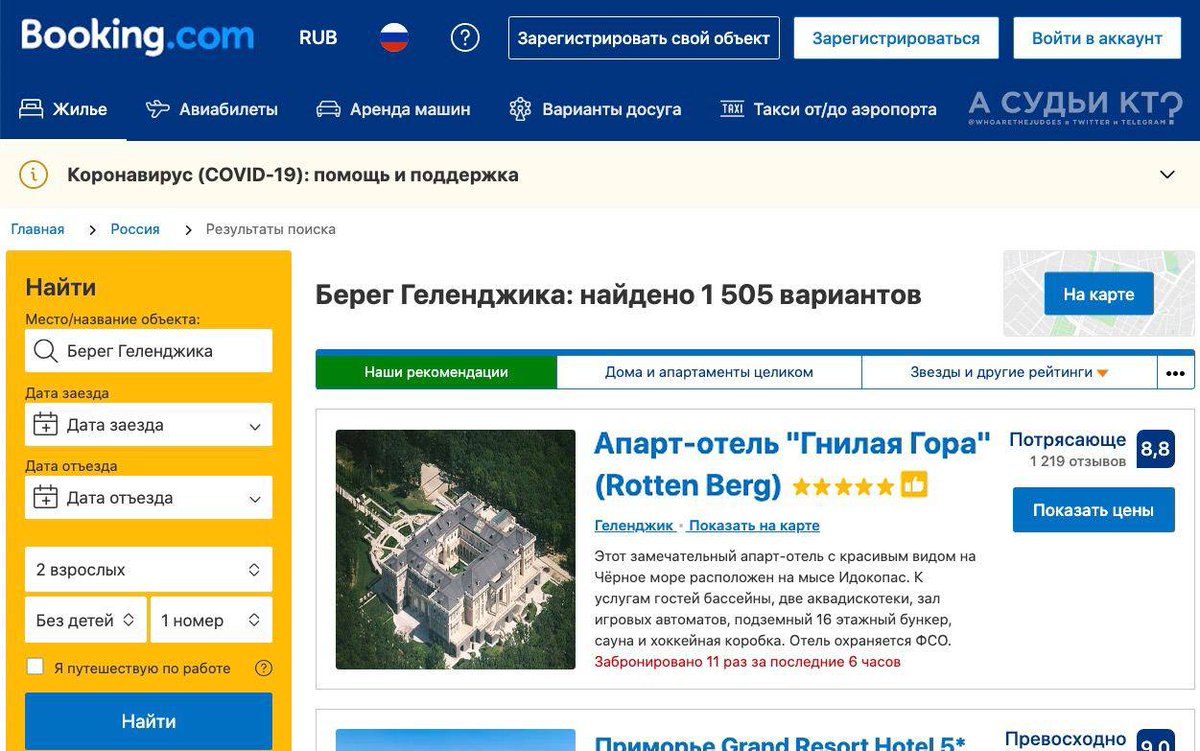Click 'Показать цены' for Rotten Berg hotel

click(x=1093, y=509)
